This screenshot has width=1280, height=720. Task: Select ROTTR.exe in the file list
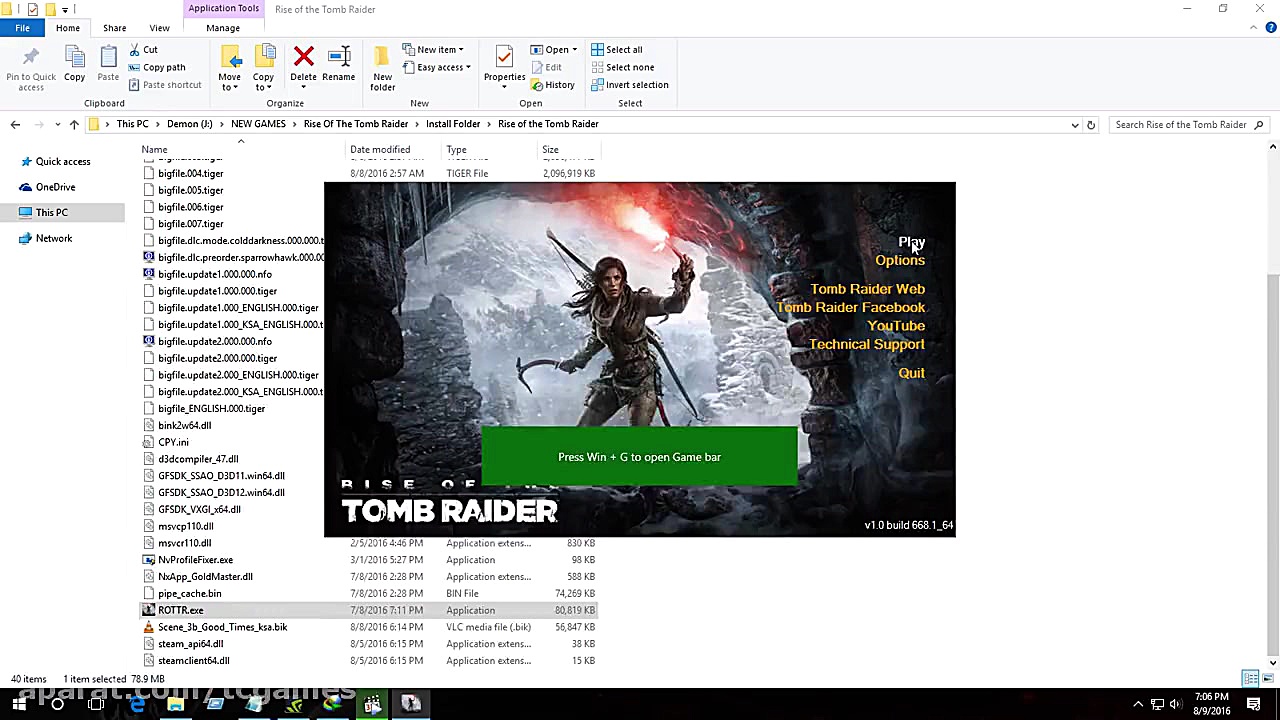pyautogui.click(x=181, y=610)
